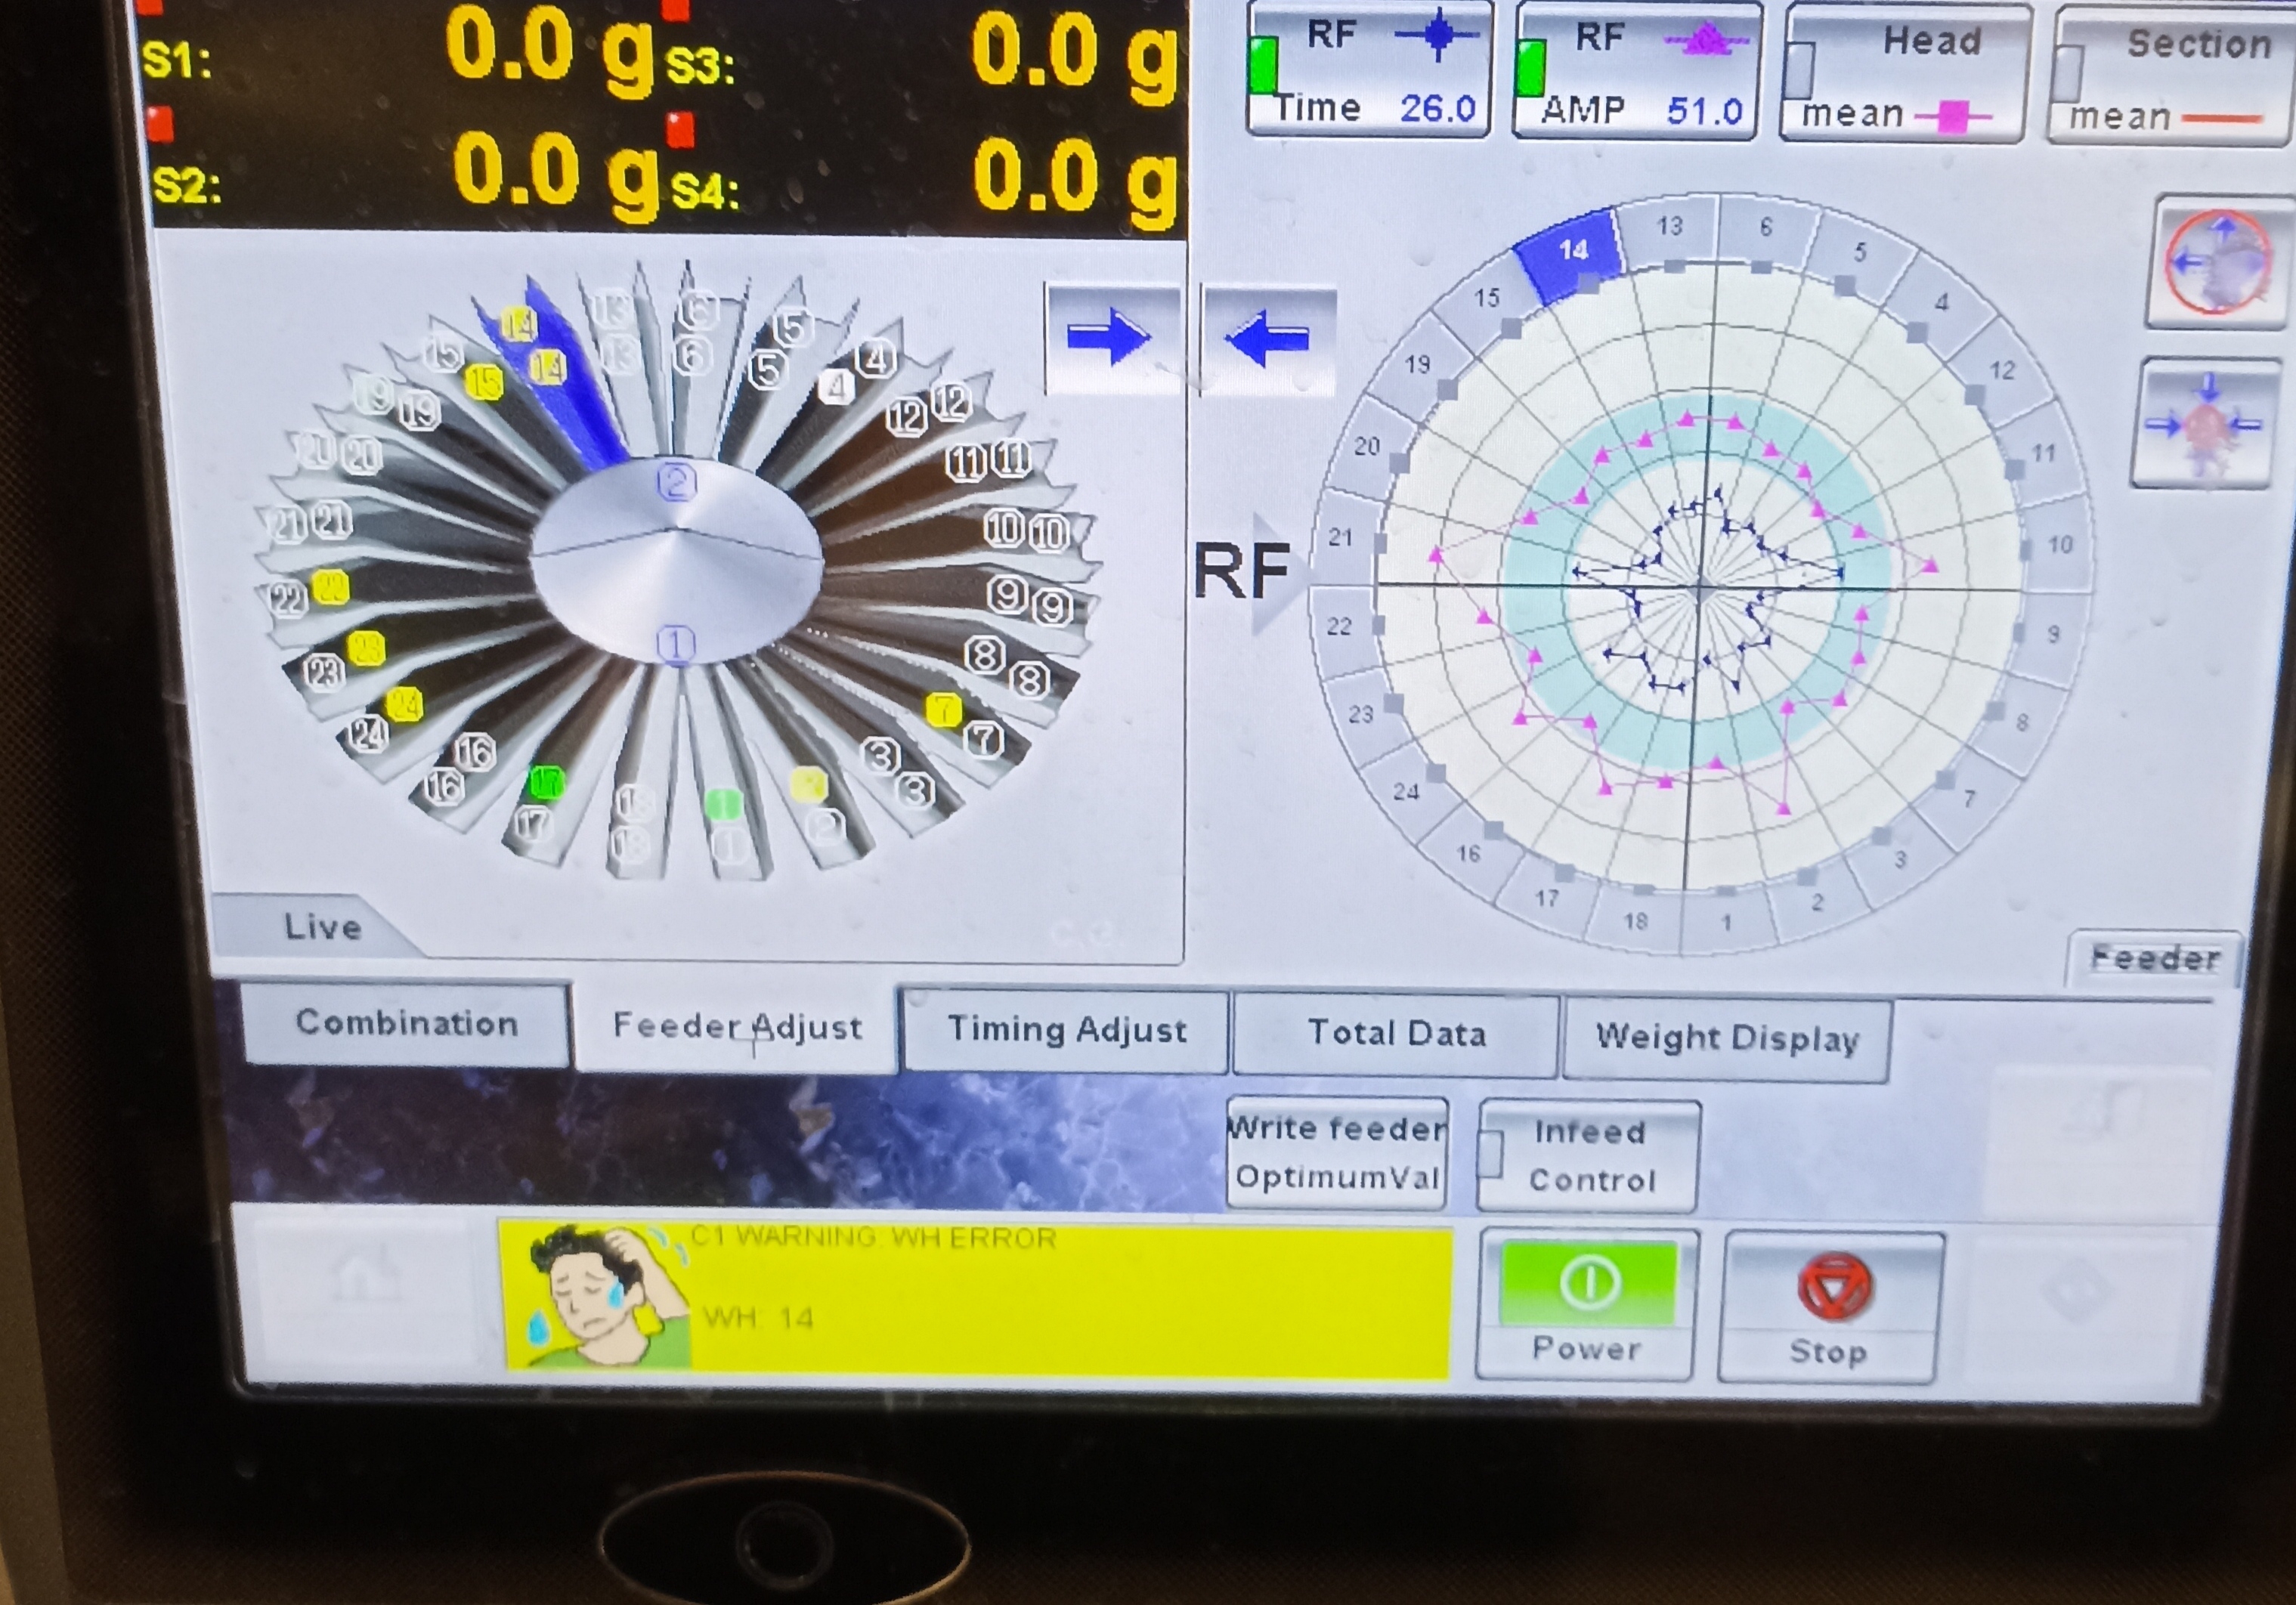Enable the Head mean checkbox
The width and height of the screenshot is (2296, 1605).
[1802, 70]
